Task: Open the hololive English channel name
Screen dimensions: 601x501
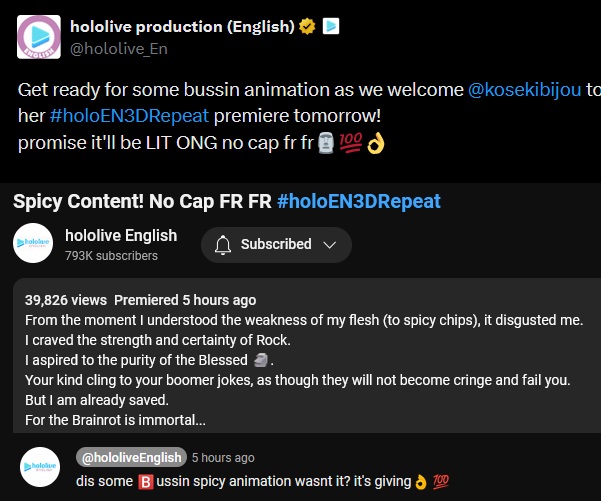Action: pyautogui.click(x=121, y=235)
